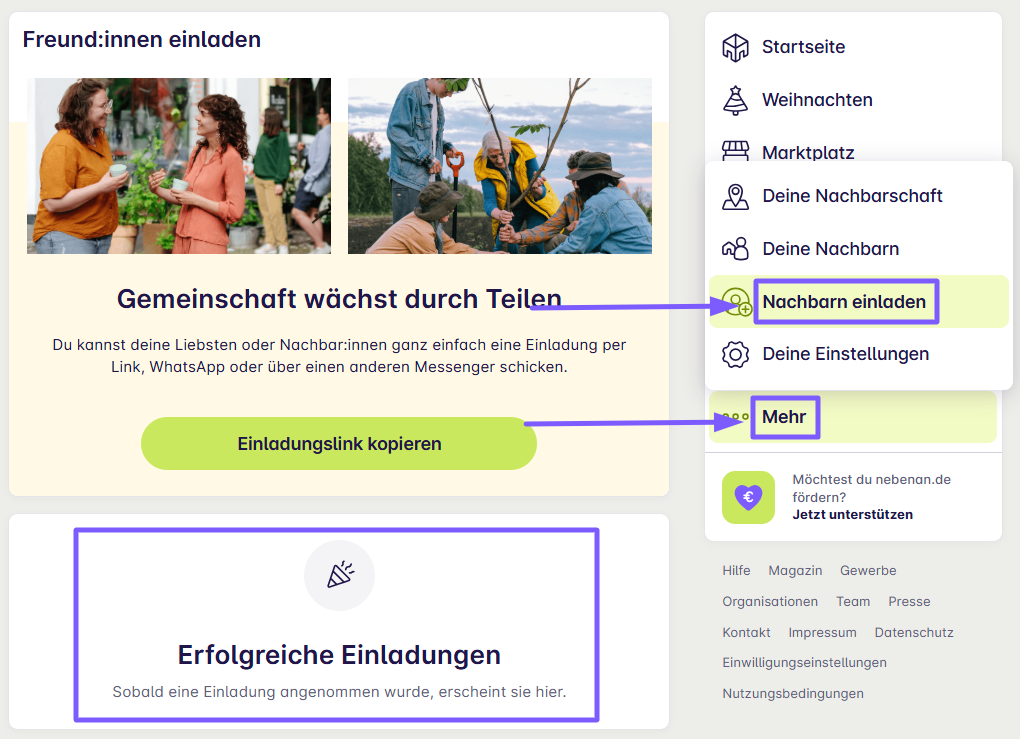Click 'Möchtest du nebenan.de fördern?' text
This screenshot has height=739, width=1020.
871,489
